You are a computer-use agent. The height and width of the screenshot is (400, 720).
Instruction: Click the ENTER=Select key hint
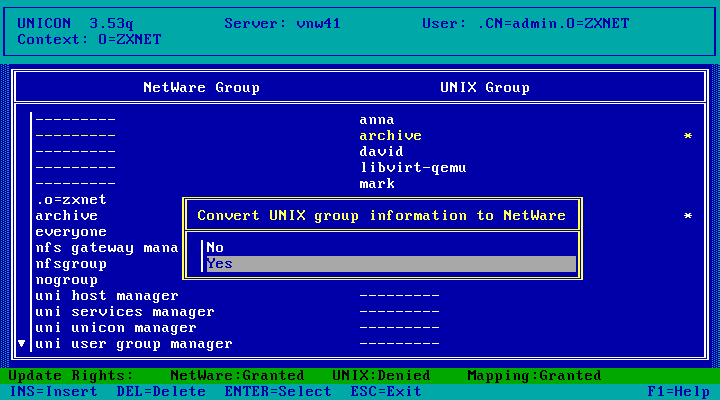tap(277, 391)
